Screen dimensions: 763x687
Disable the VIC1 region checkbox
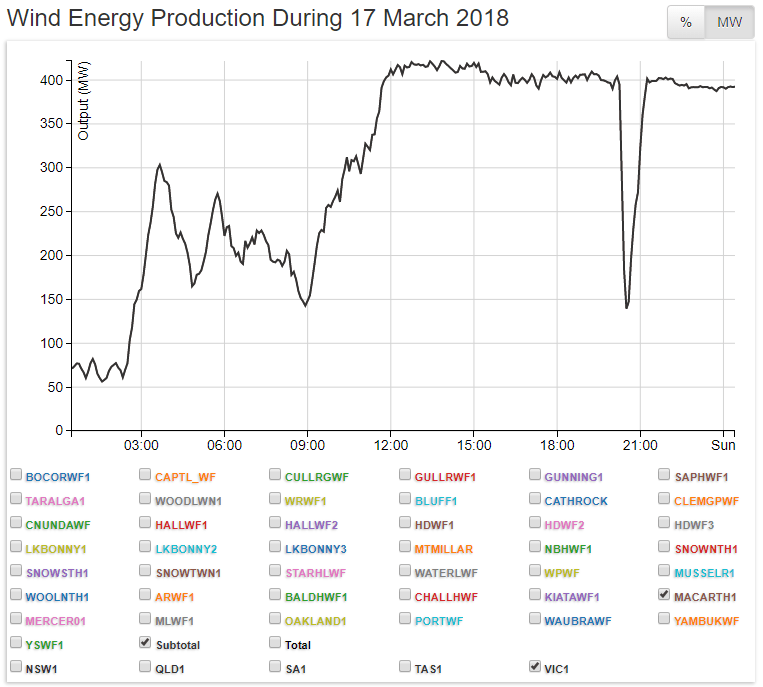(x=535, y=666)
